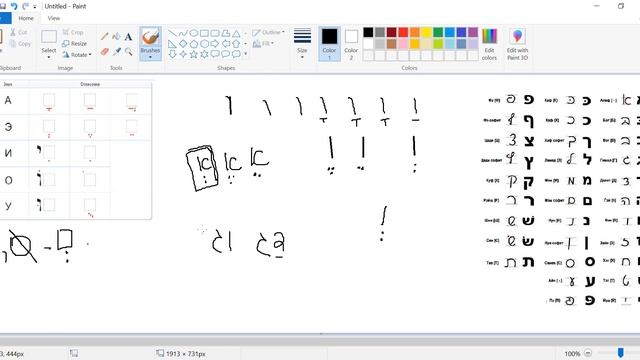Open the shape Fill dropdown
Screen dimensions: 640x360
[263, 43]
